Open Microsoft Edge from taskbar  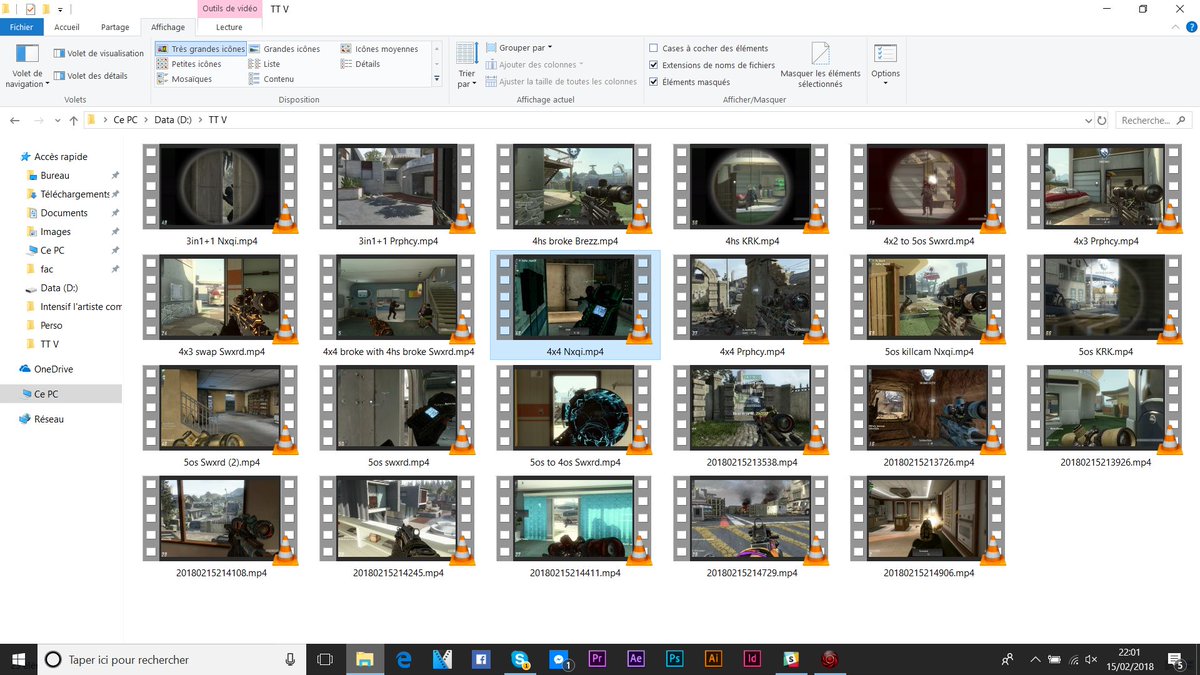tap(404, 659)
